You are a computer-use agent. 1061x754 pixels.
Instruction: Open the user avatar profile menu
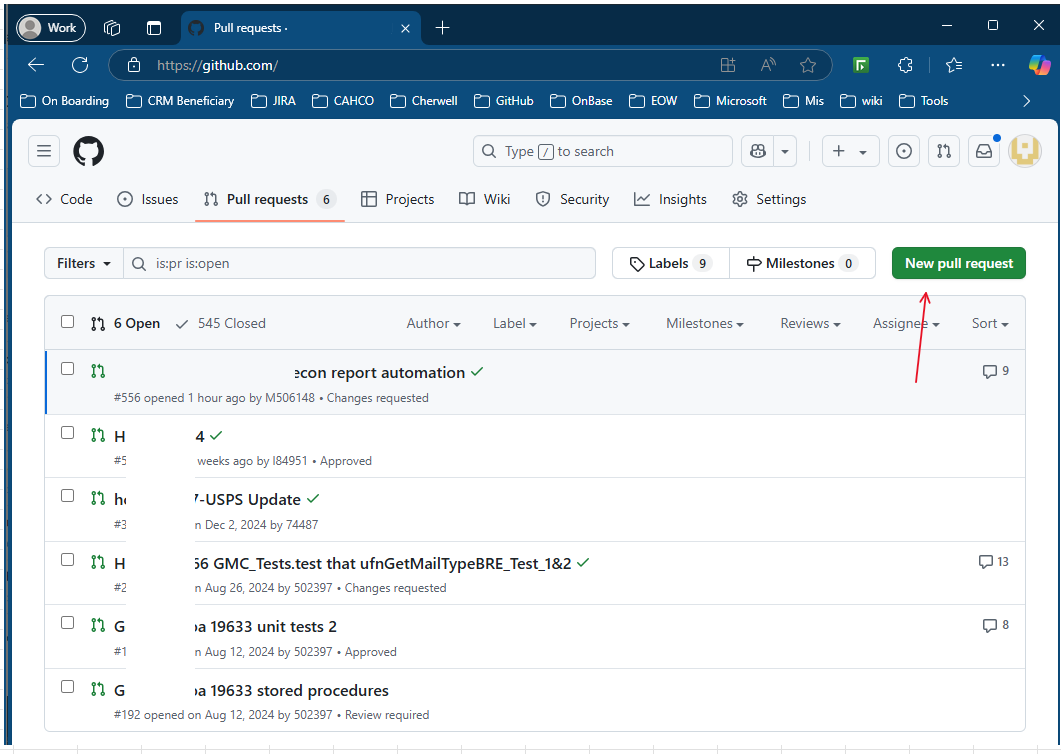point(1025,151)
